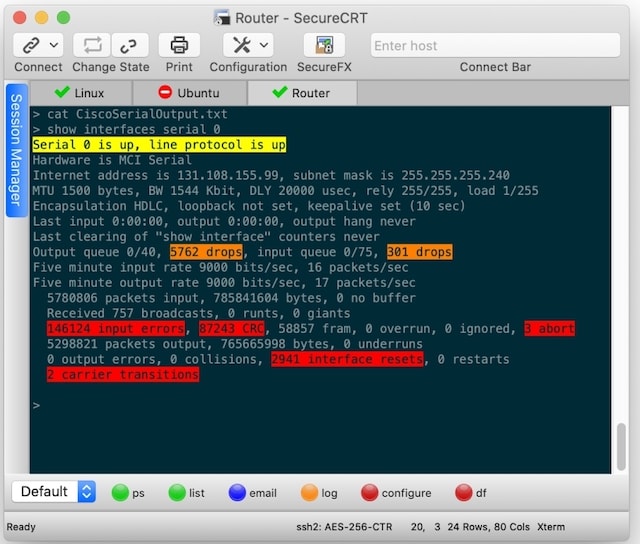The height and width of the screenshot is (544, 640).
Task: Click the log button
Action: (x=319, y=493)
